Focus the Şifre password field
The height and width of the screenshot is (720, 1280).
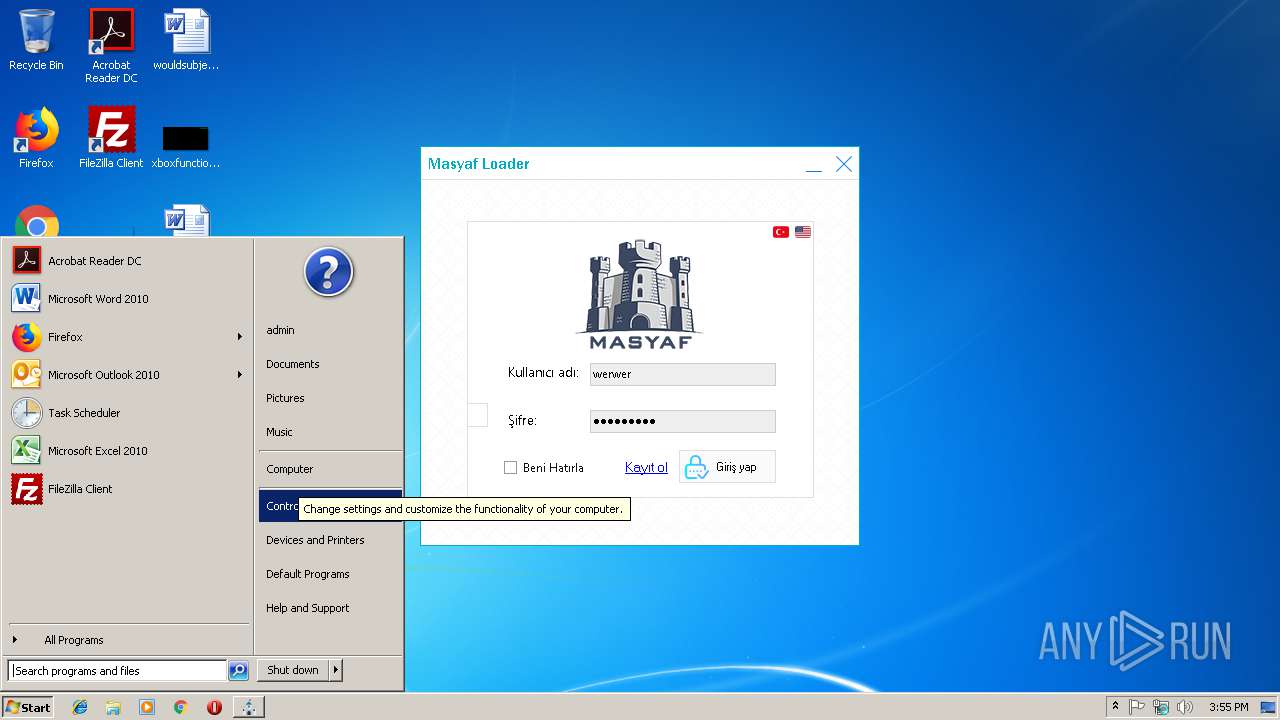(682, 421)
